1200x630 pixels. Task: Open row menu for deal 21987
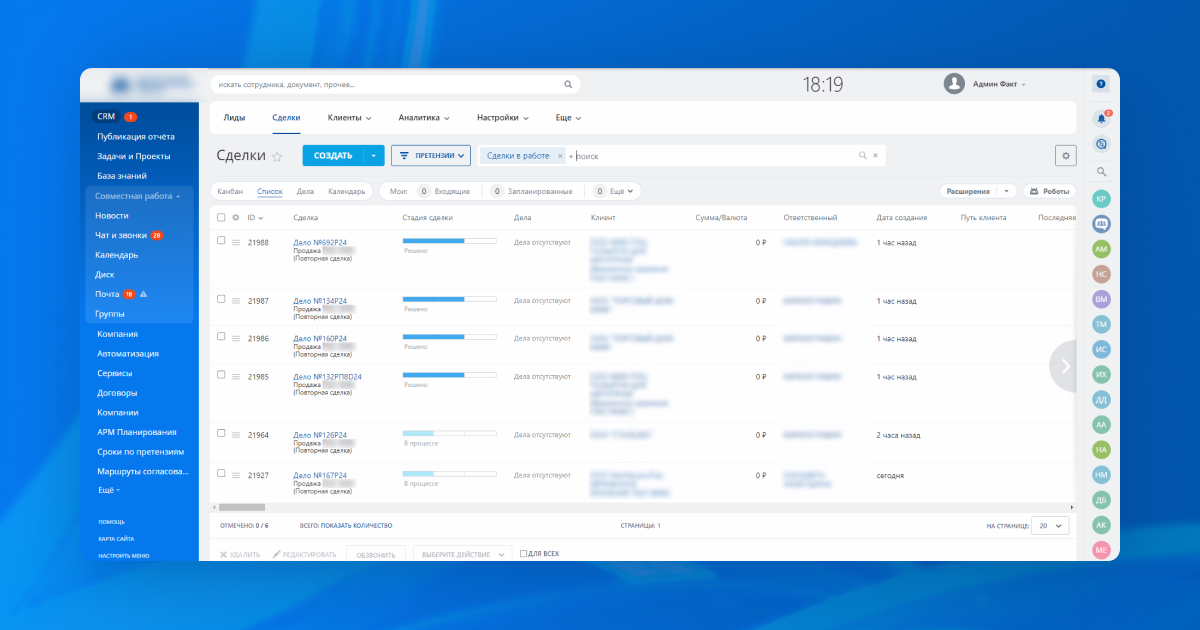[x=236, y=301]
